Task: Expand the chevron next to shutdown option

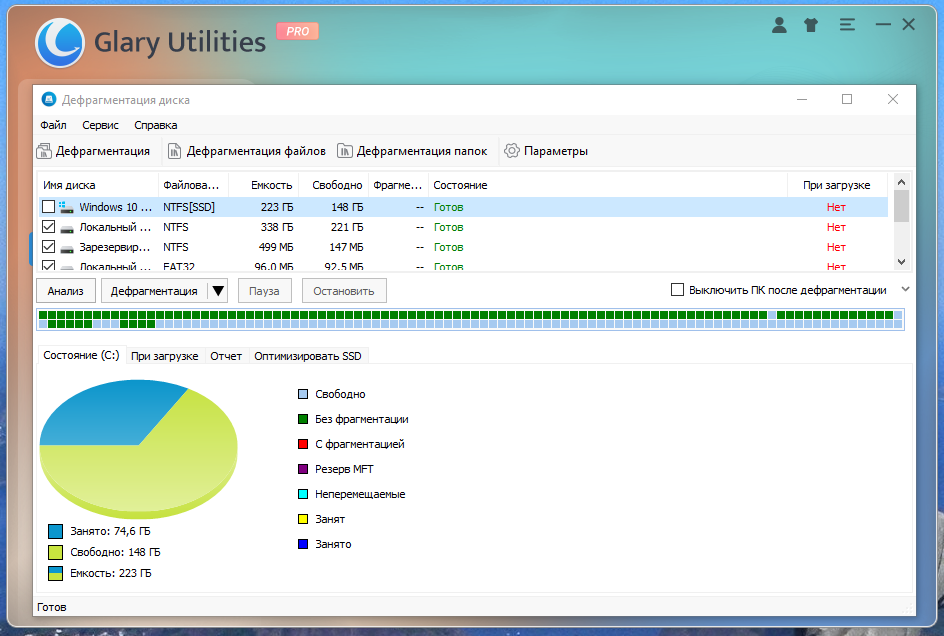Action: coord(905,289)
